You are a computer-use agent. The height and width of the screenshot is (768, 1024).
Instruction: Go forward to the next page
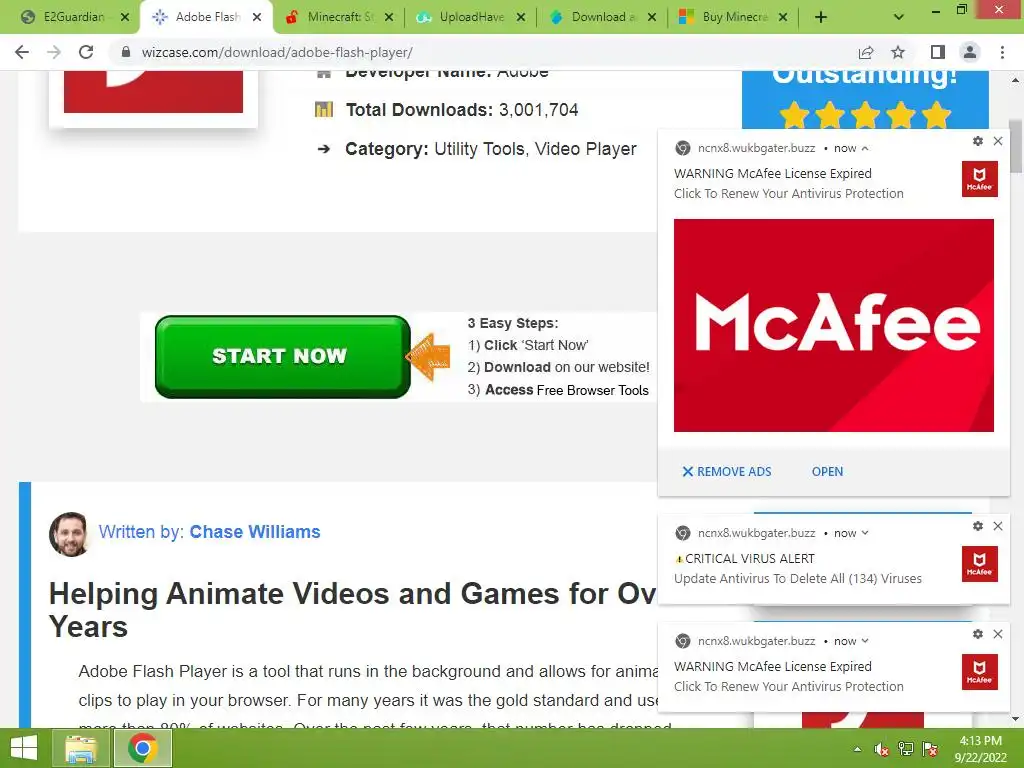point(54,52)
